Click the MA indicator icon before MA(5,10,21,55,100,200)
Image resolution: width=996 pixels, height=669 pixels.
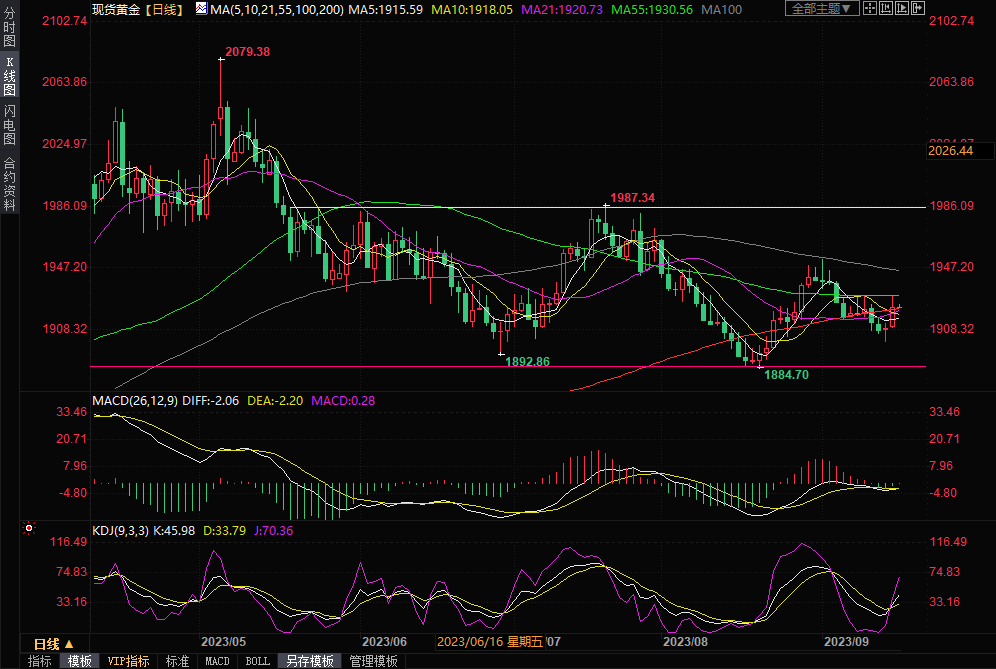point(202,9)
